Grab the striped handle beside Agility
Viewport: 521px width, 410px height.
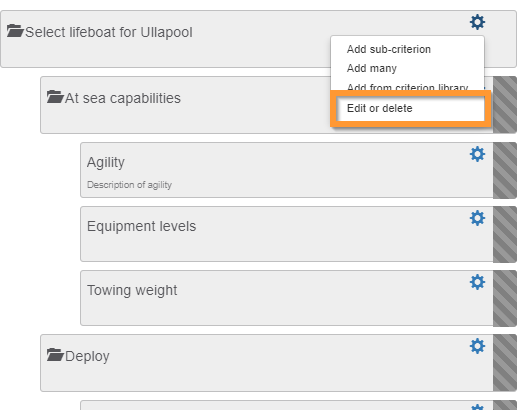505,170
